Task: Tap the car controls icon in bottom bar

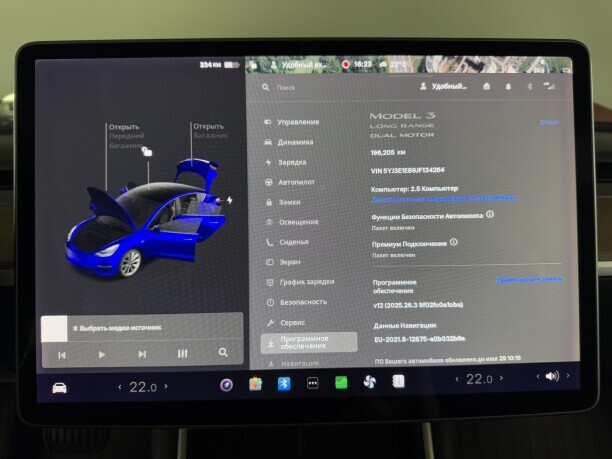Action: (x=59, y=388)
